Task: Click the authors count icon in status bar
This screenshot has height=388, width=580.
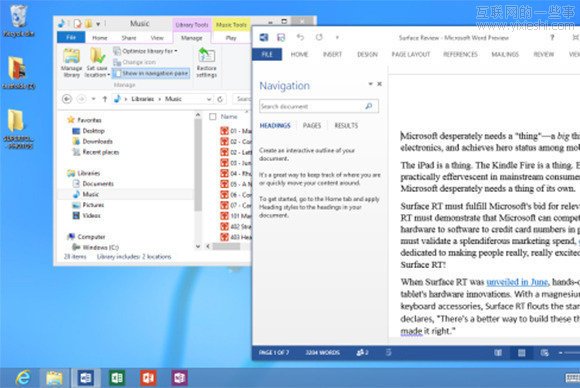Action: pos(362,352)
